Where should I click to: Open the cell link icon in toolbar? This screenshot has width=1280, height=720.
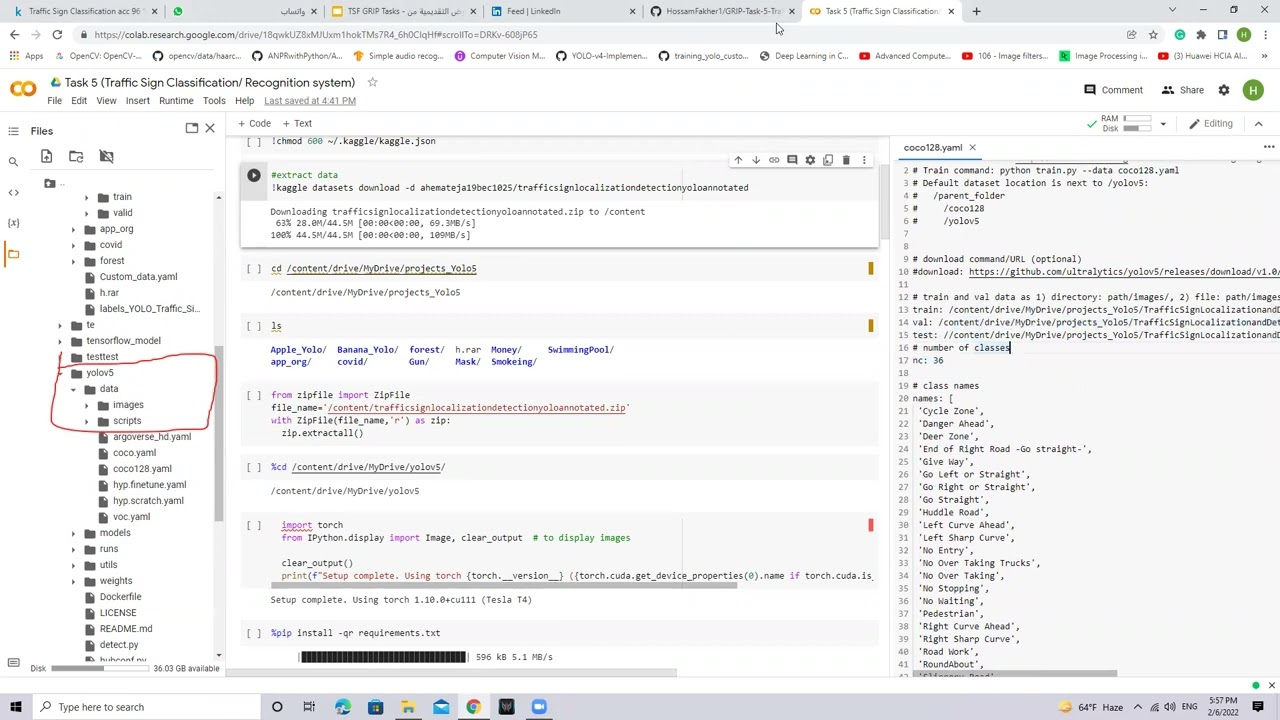[774, 160]
